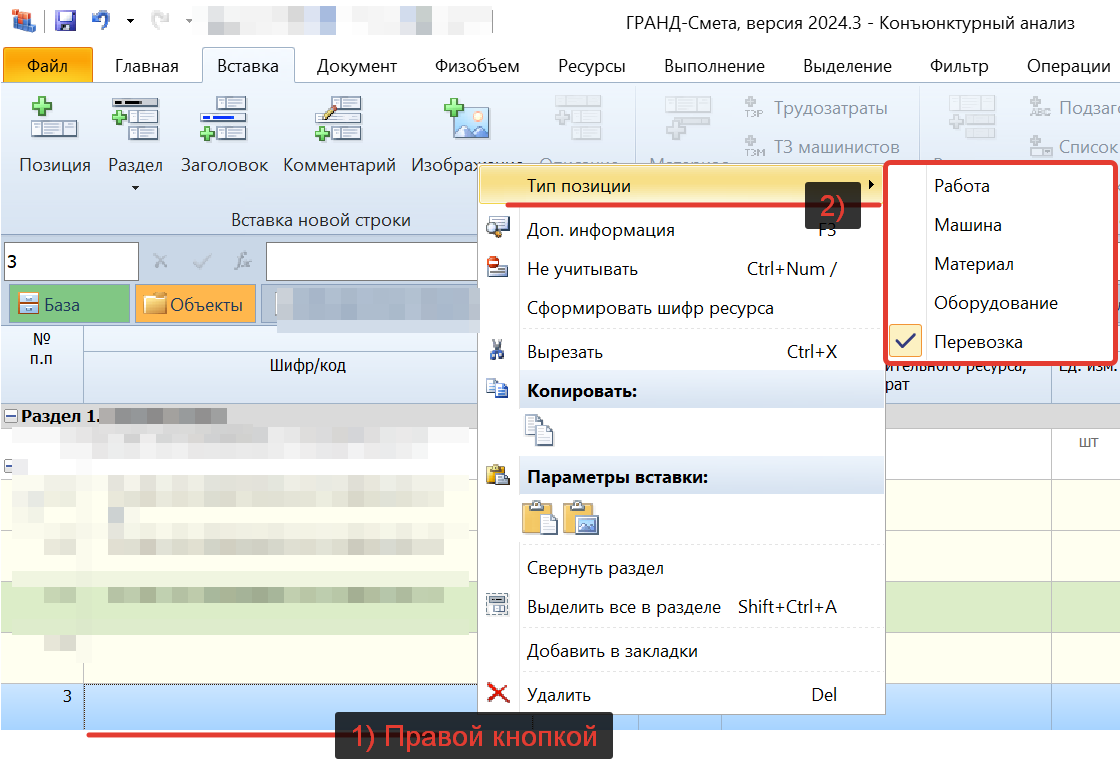Click the Save icon in quick access toolbar
Screen dimensions: 1120x759
point(65,21)
